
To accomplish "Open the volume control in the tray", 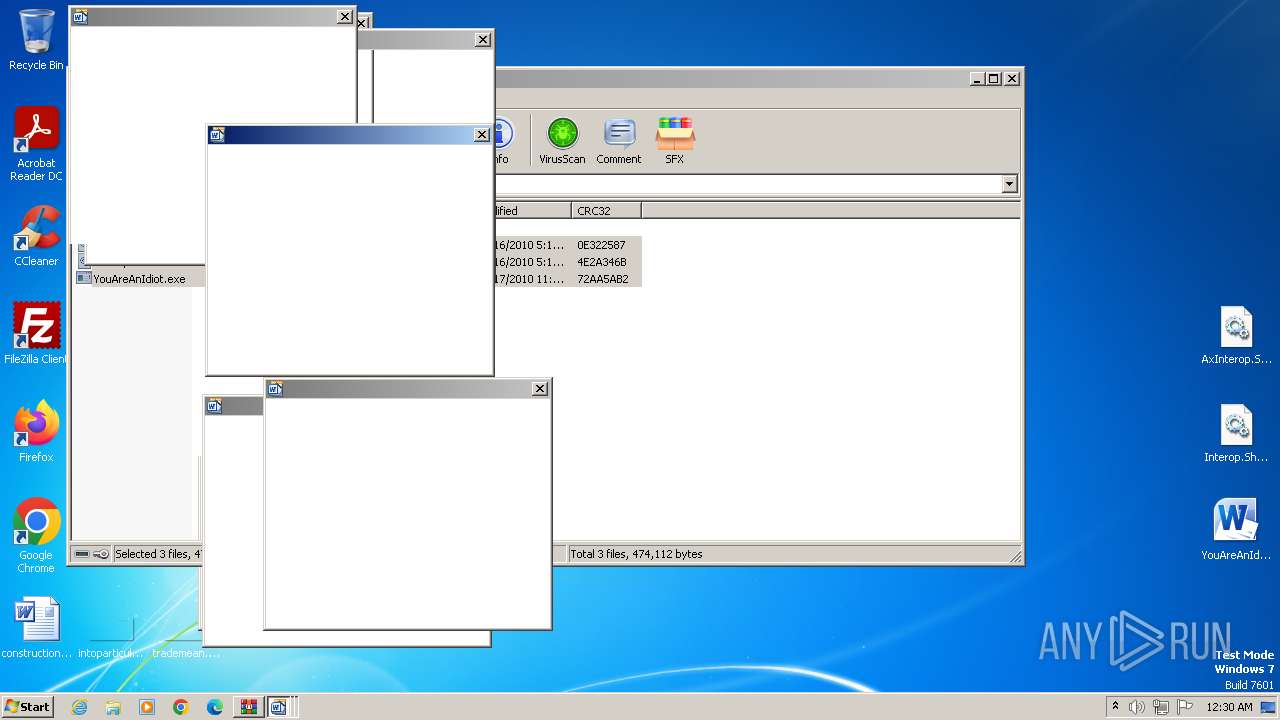I will (x=1137, y=707).
